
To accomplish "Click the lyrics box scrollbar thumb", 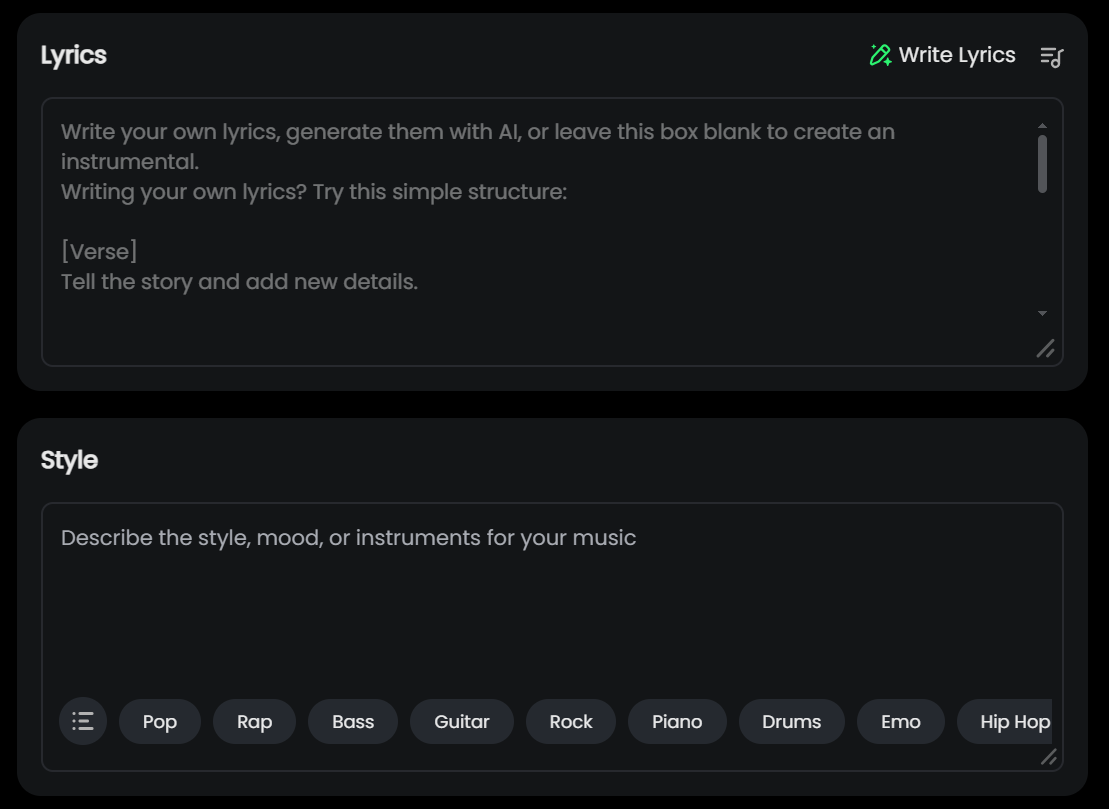I will click(x=1042, y=163).
